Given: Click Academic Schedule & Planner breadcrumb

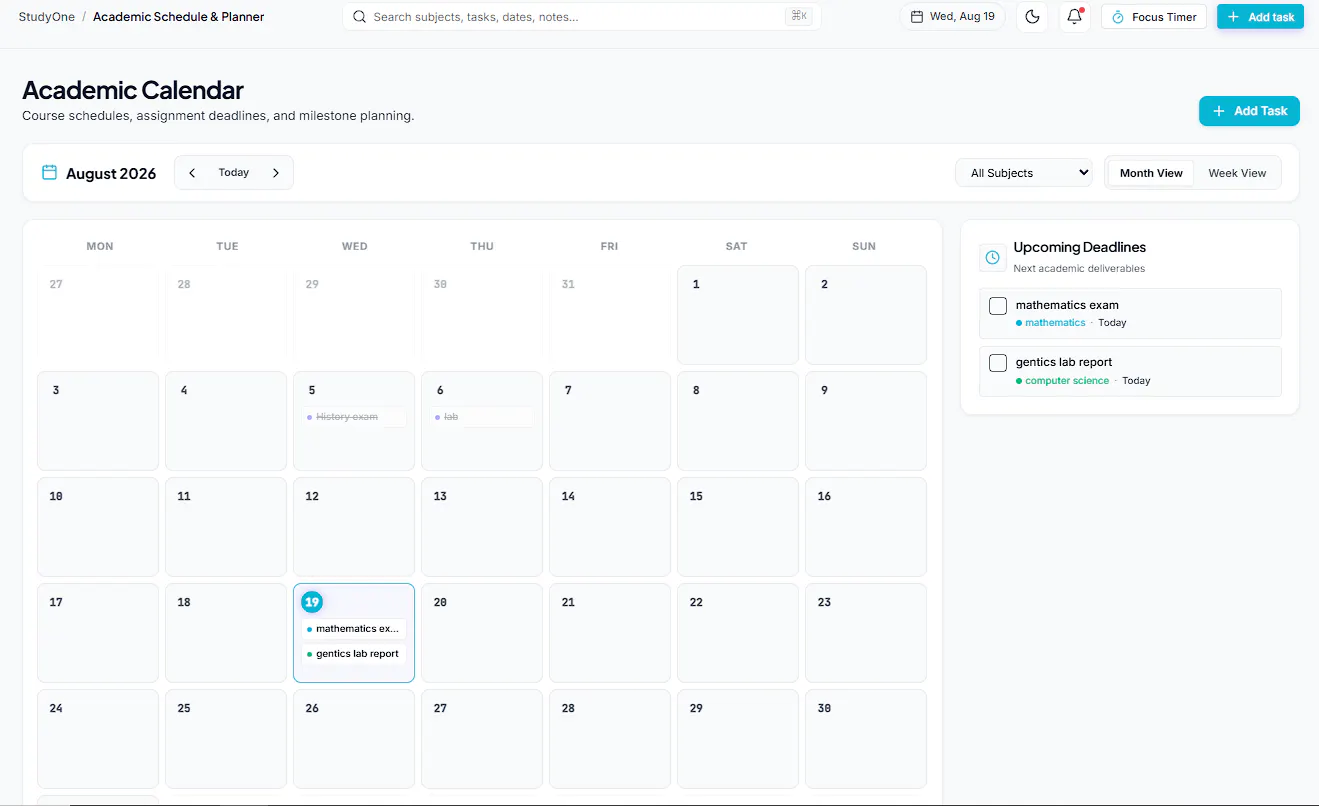Looking at the screenshot, I should pyautogui.click(x=179, y=17).
